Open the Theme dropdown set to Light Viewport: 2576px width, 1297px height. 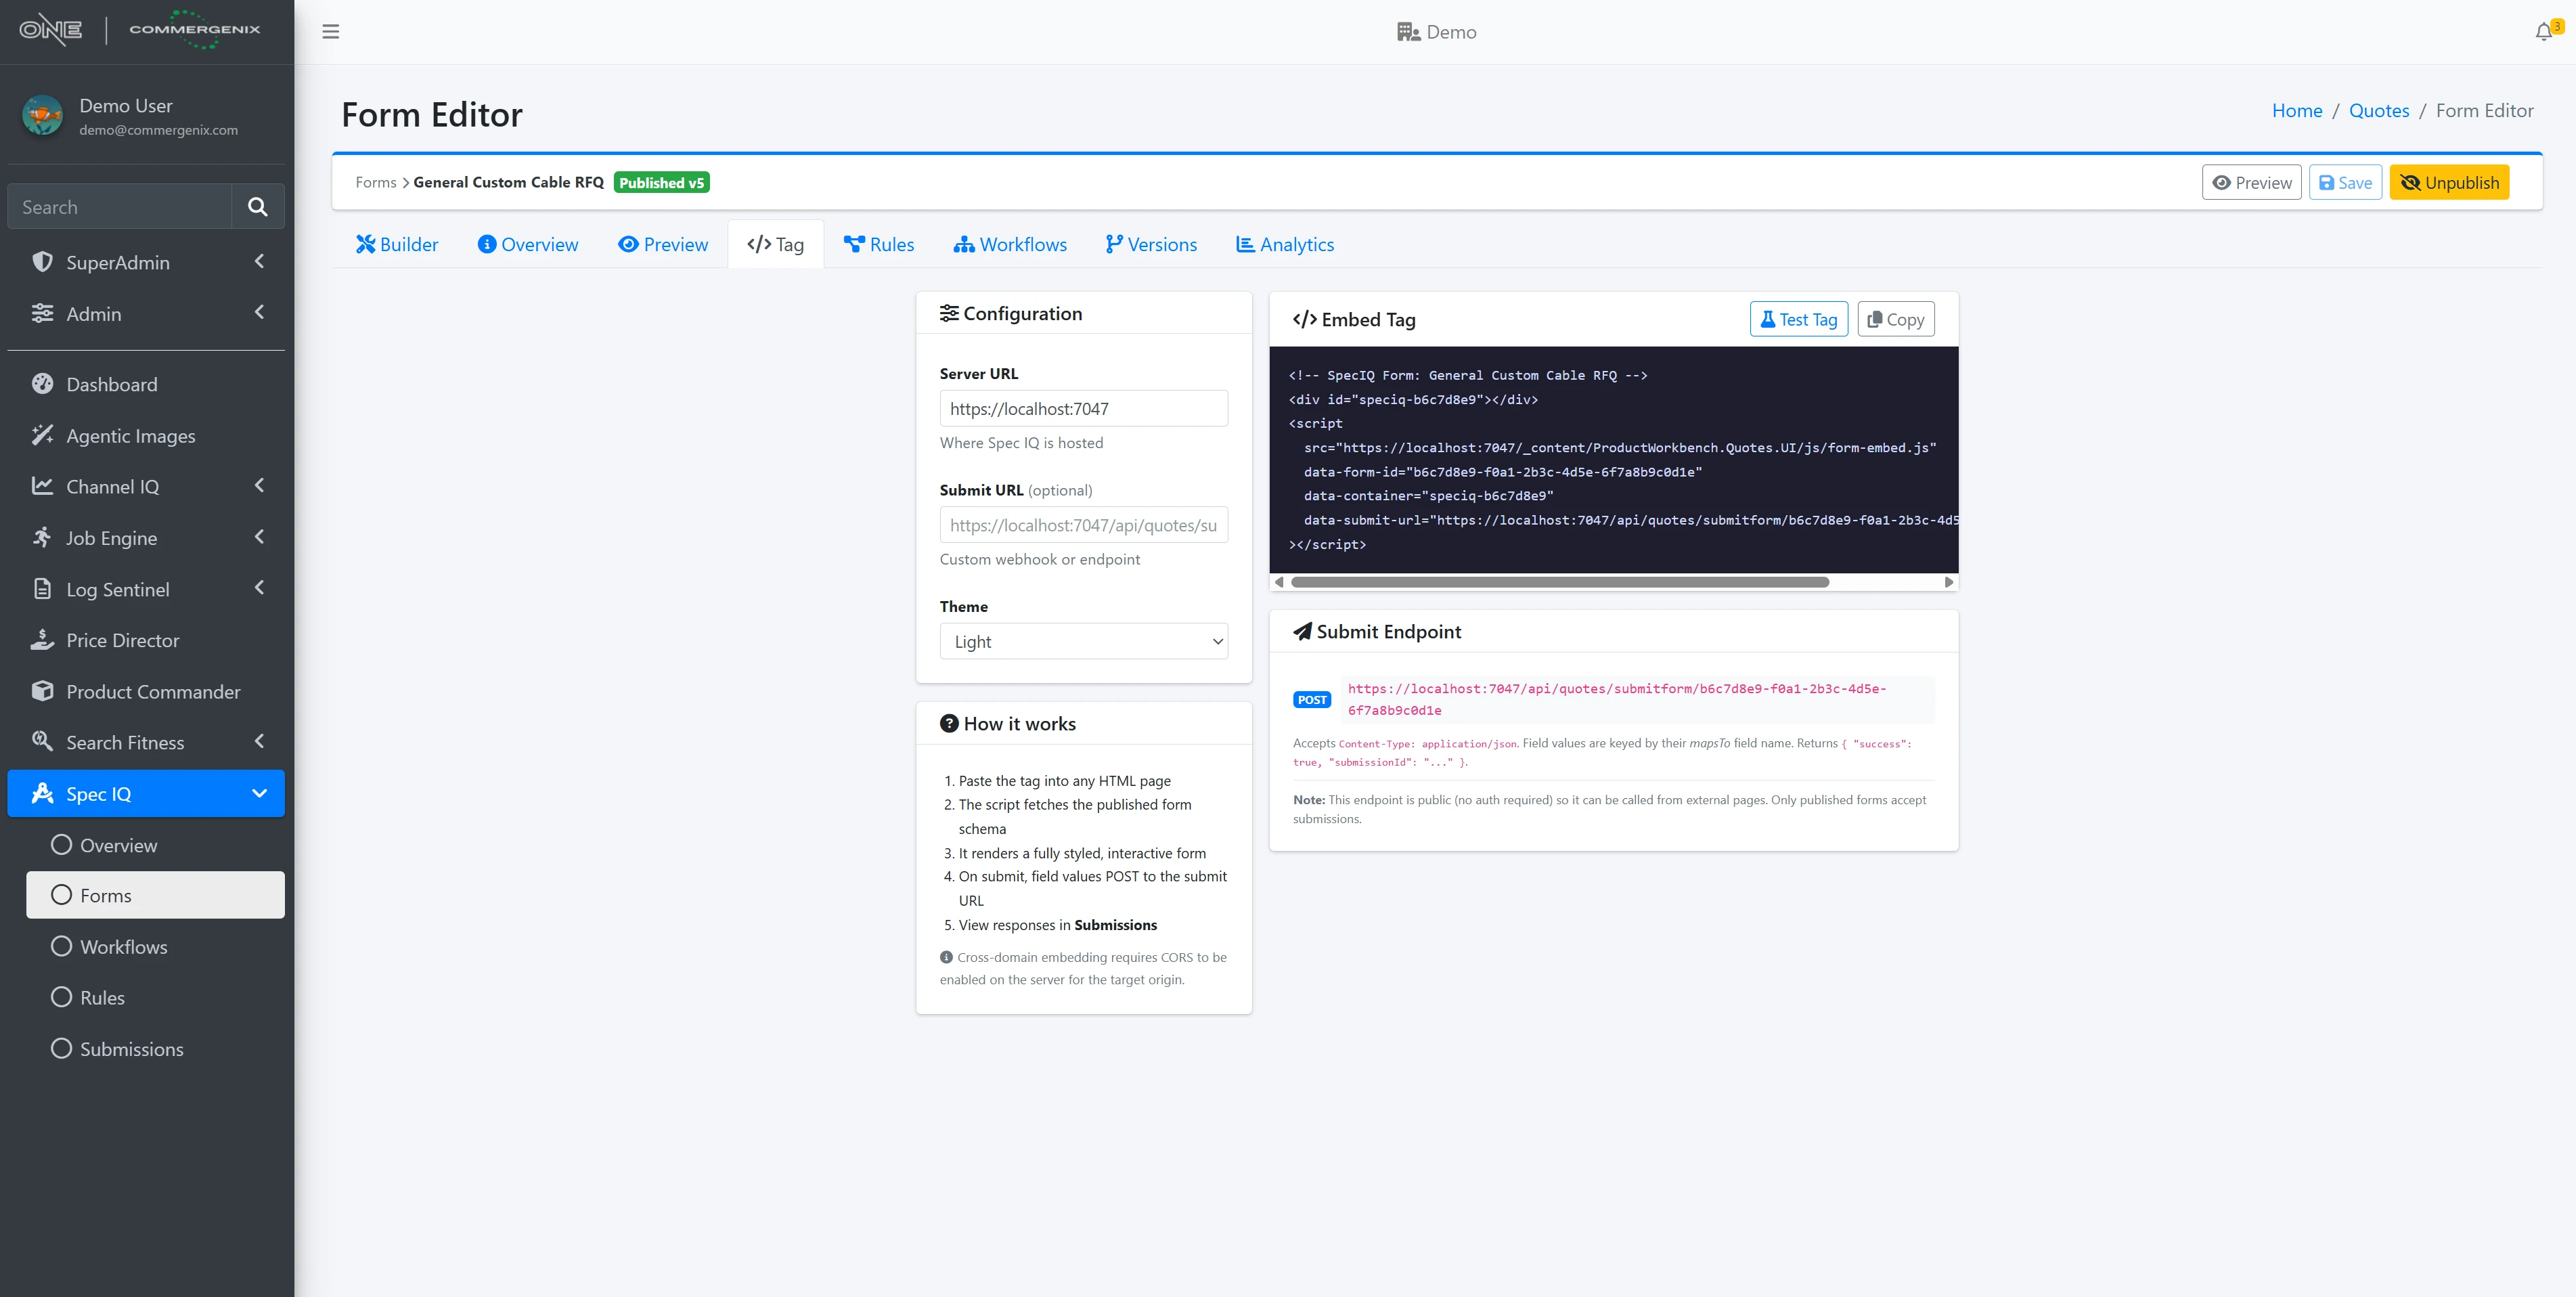click(x=1084, y=642)
